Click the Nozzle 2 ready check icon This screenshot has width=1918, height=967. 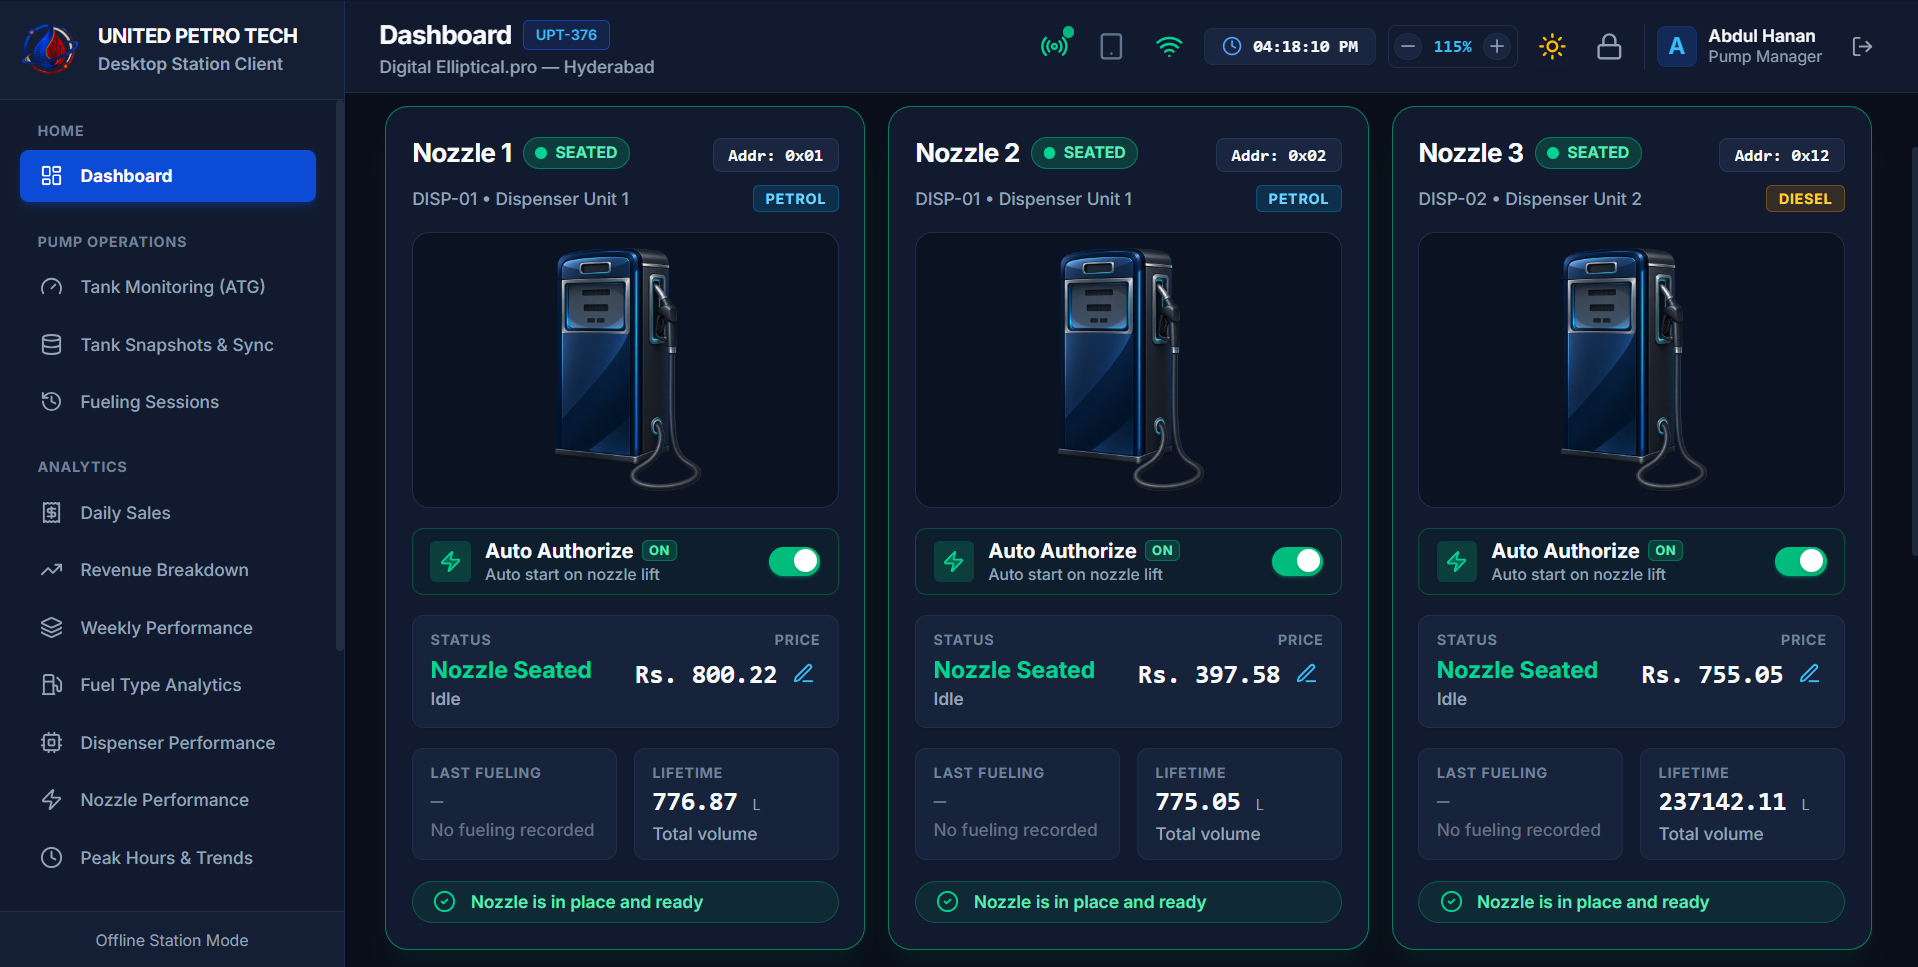click(948, 902)
